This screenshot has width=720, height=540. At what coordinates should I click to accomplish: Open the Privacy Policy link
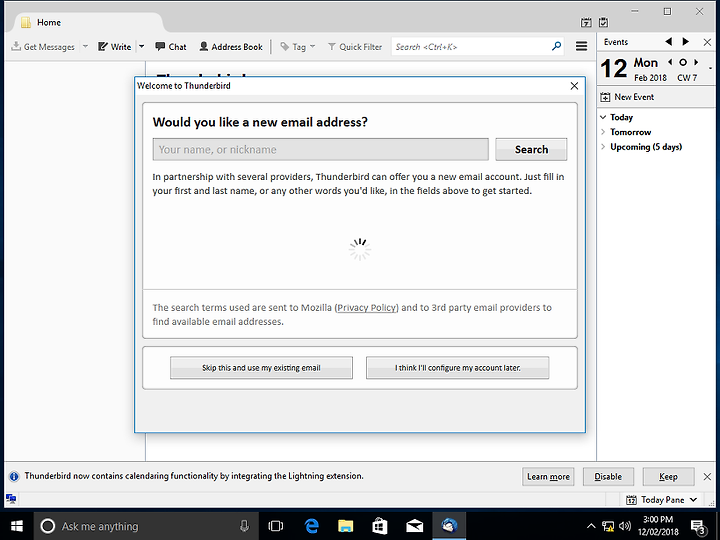tap(367, 308)
